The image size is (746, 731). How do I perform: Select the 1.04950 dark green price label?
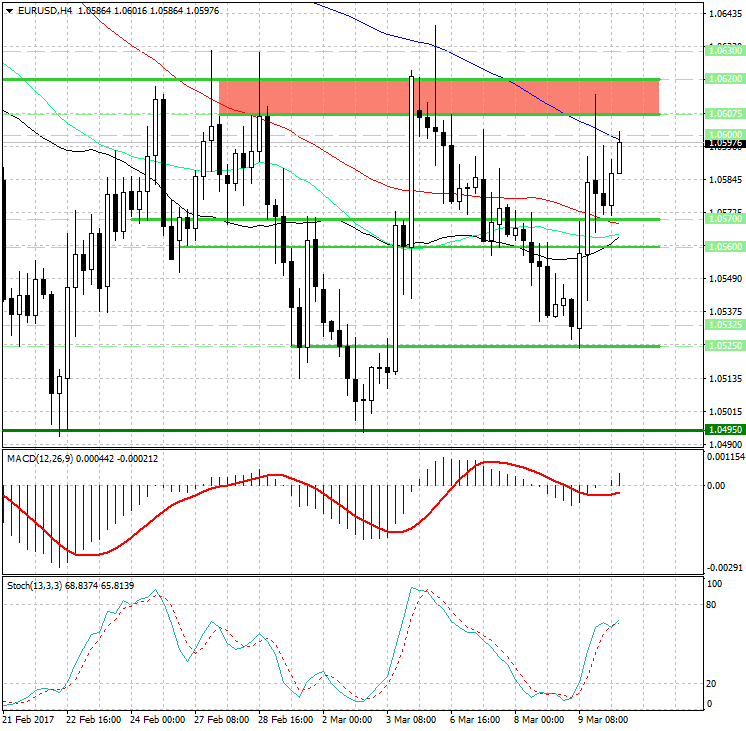tap(725, 430)
